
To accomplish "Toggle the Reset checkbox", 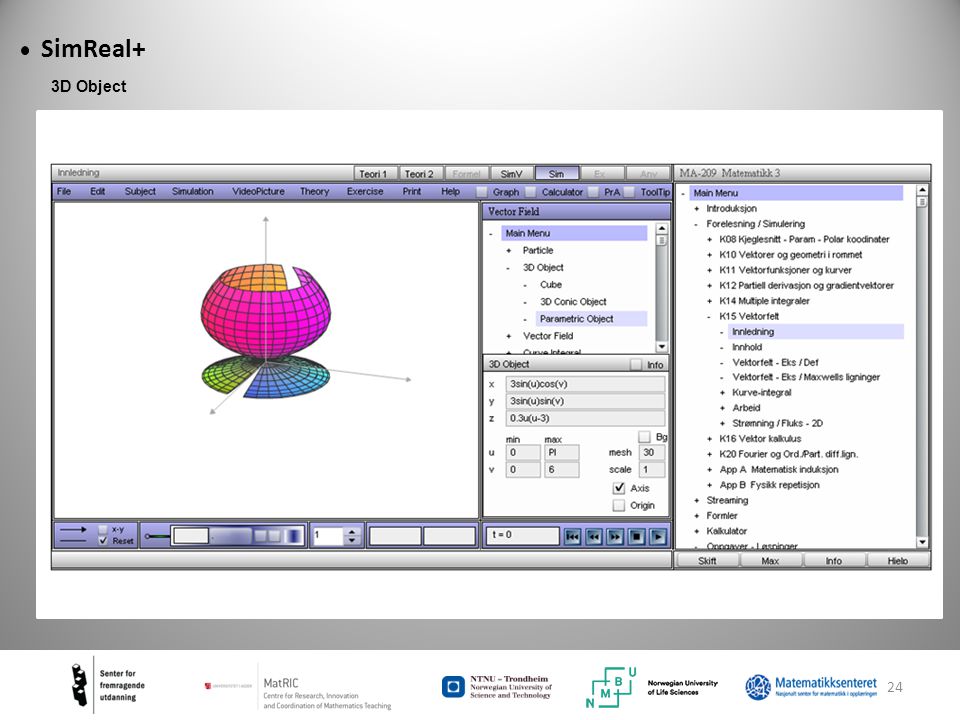I will [x=103, y=541].
